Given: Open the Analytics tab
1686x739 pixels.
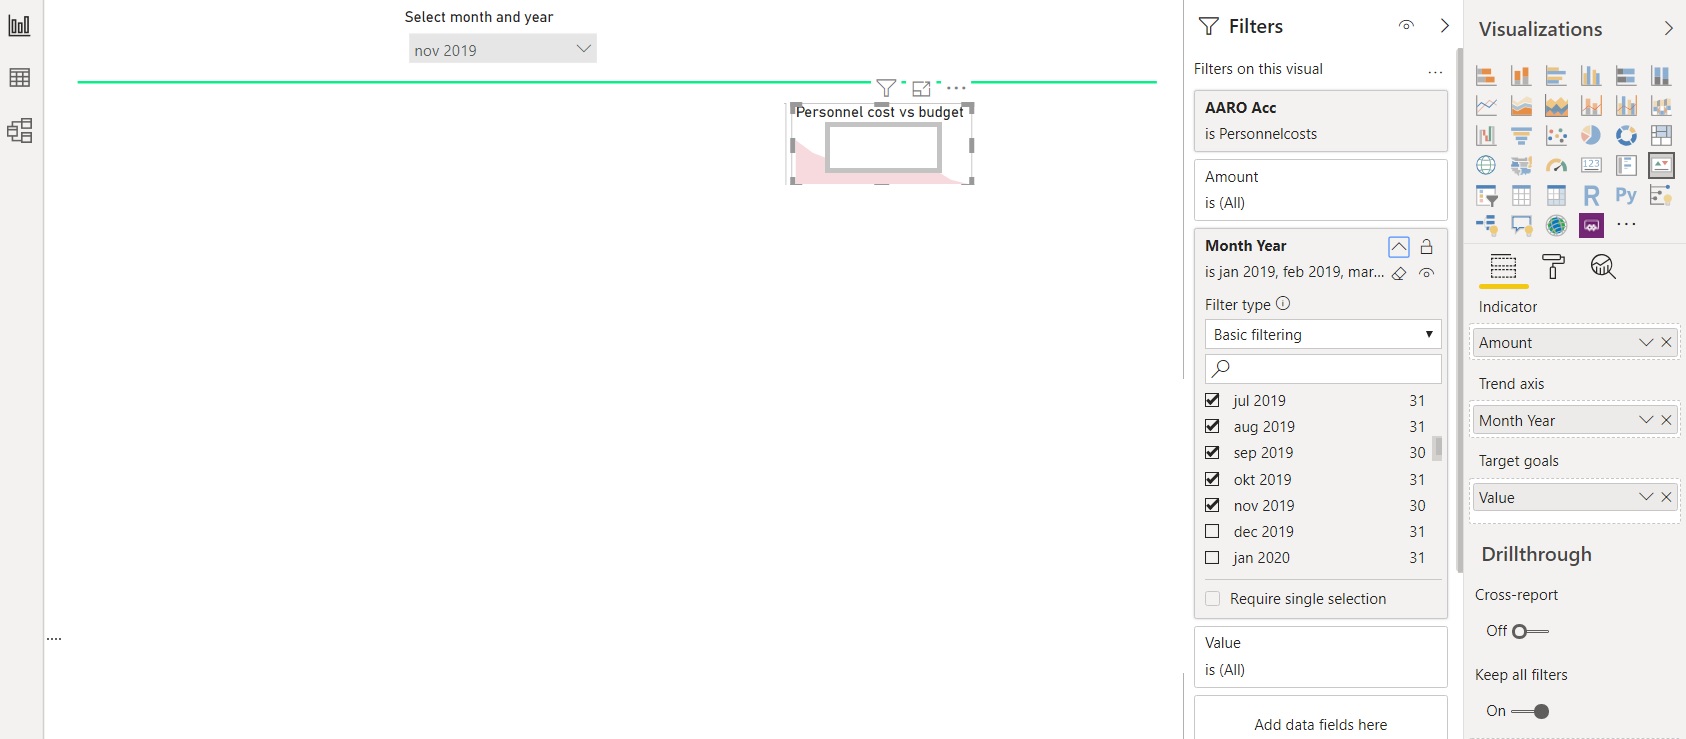Looking at the screenshot, I should point(1603,266).
